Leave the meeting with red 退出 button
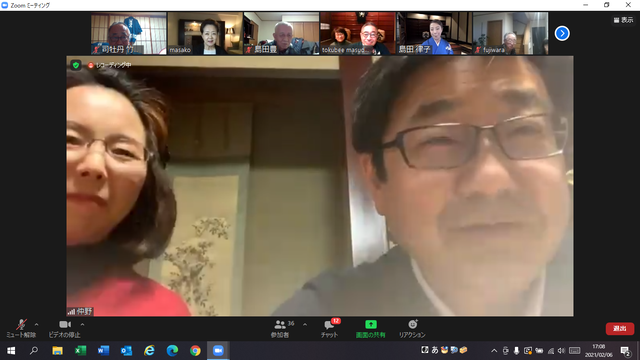 (x=620, y=329)
